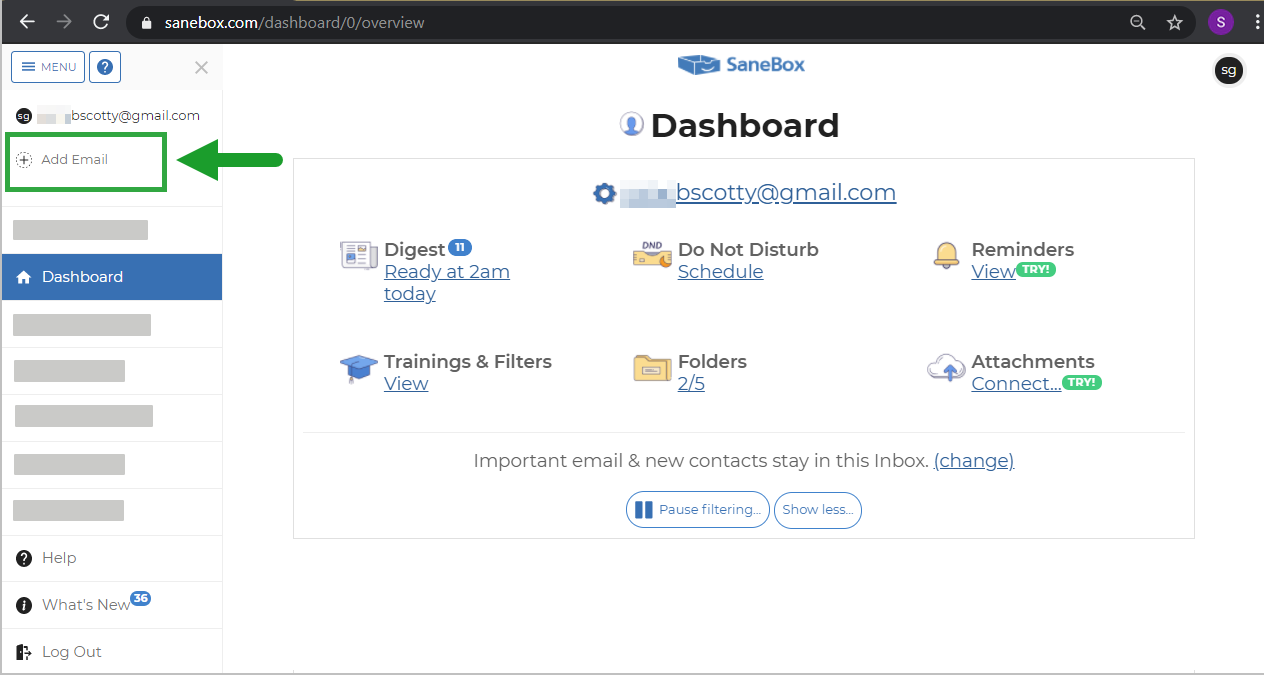Close the sidebar with the X

tap(201, 68)
